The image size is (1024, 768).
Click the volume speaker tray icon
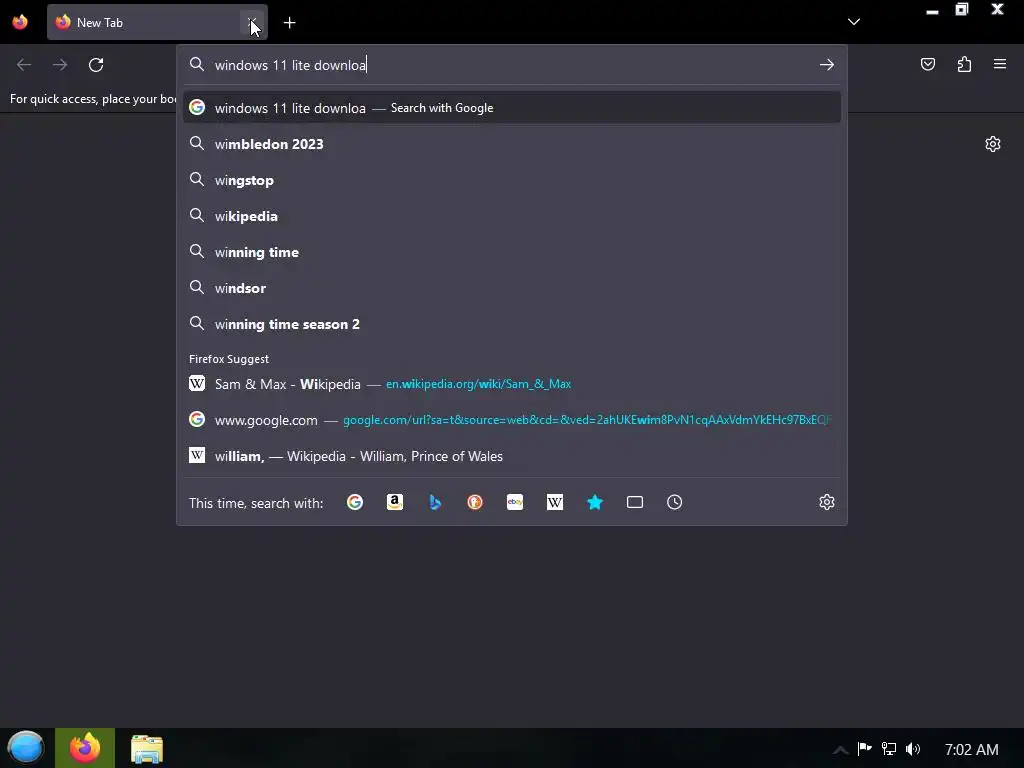[x=913, y=749]
